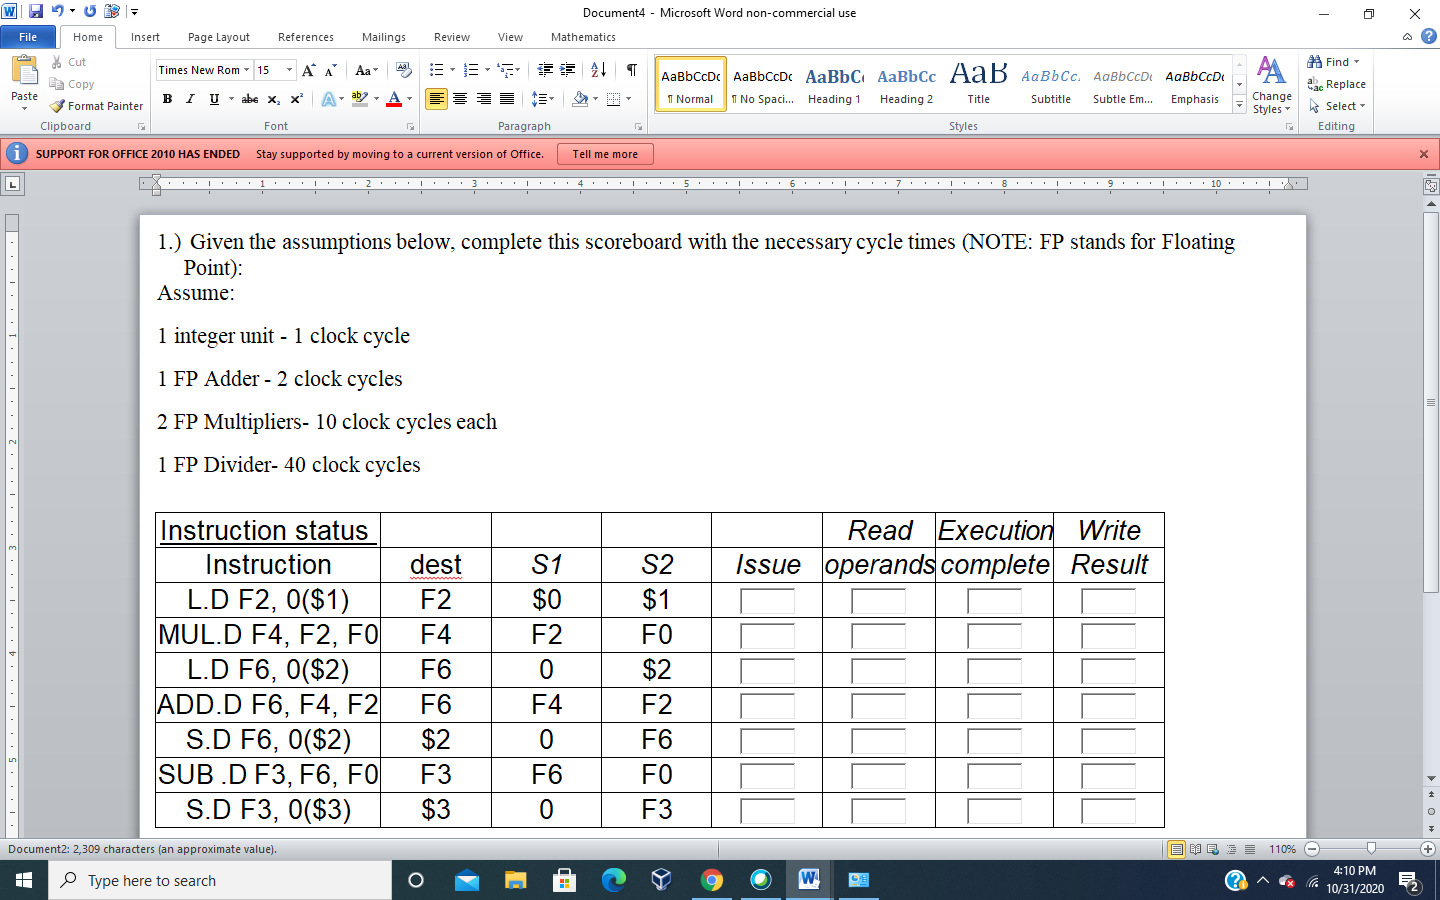Switch to the Insert tab
Viewport: 1440px width, 900px height.
(x=145, y=37)
